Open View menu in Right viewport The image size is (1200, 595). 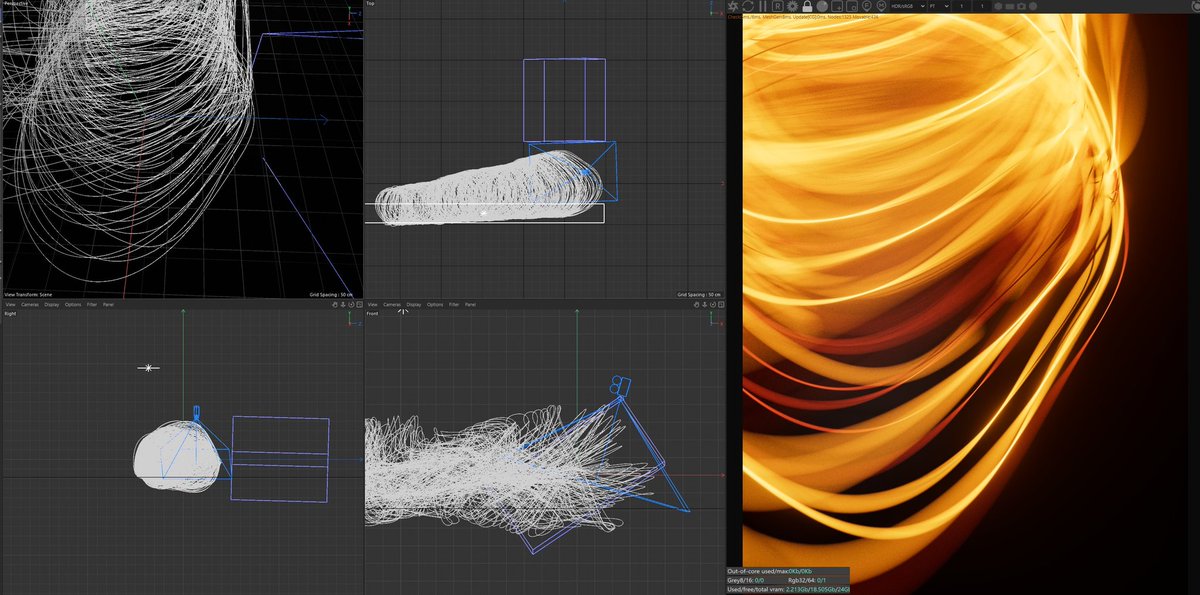tap(11, 304)
